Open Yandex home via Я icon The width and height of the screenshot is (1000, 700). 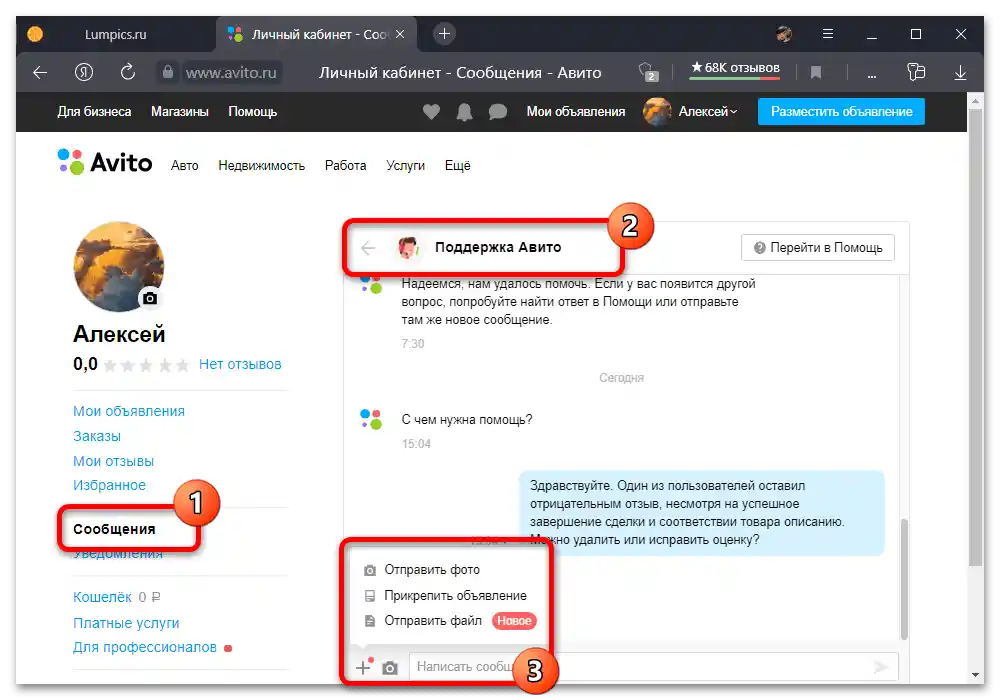84,73
